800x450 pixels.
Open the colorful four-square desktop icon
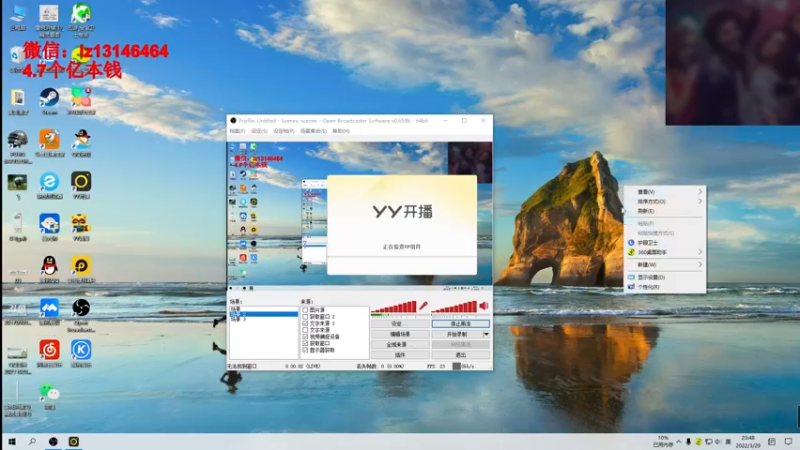point(81,97)
